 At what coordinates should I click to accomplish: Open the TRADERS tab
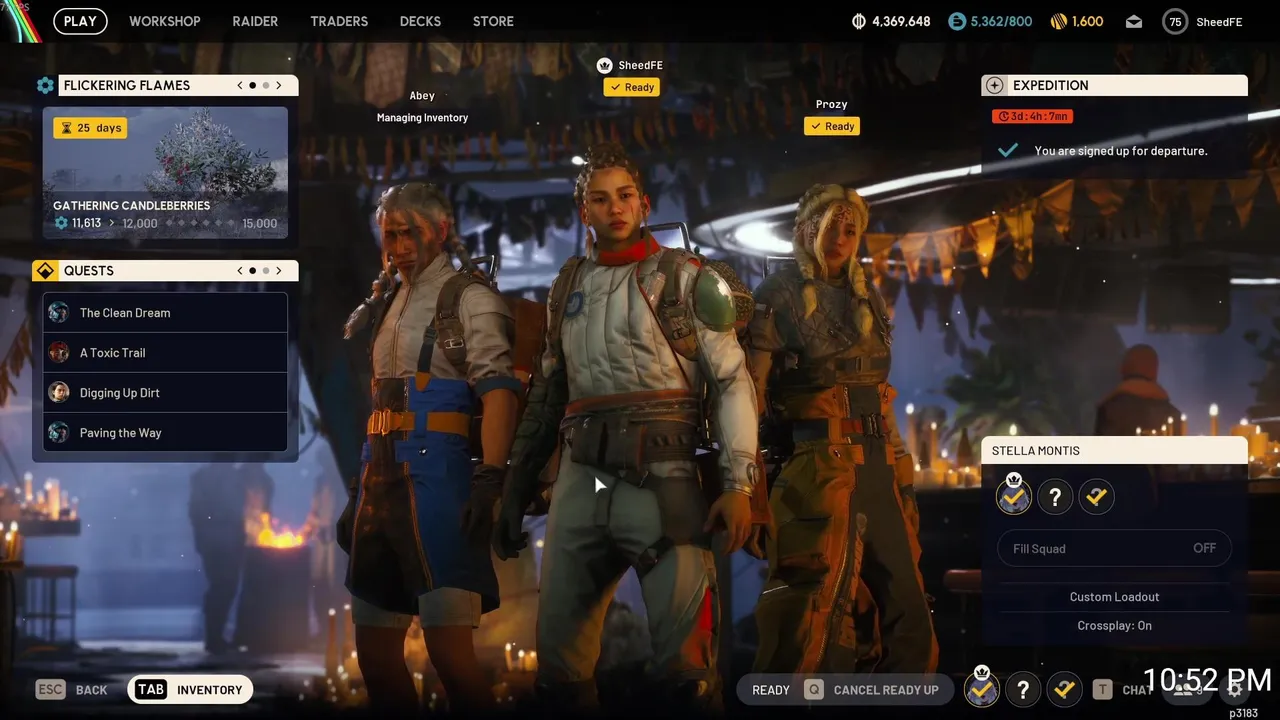(x=339, y=21)
